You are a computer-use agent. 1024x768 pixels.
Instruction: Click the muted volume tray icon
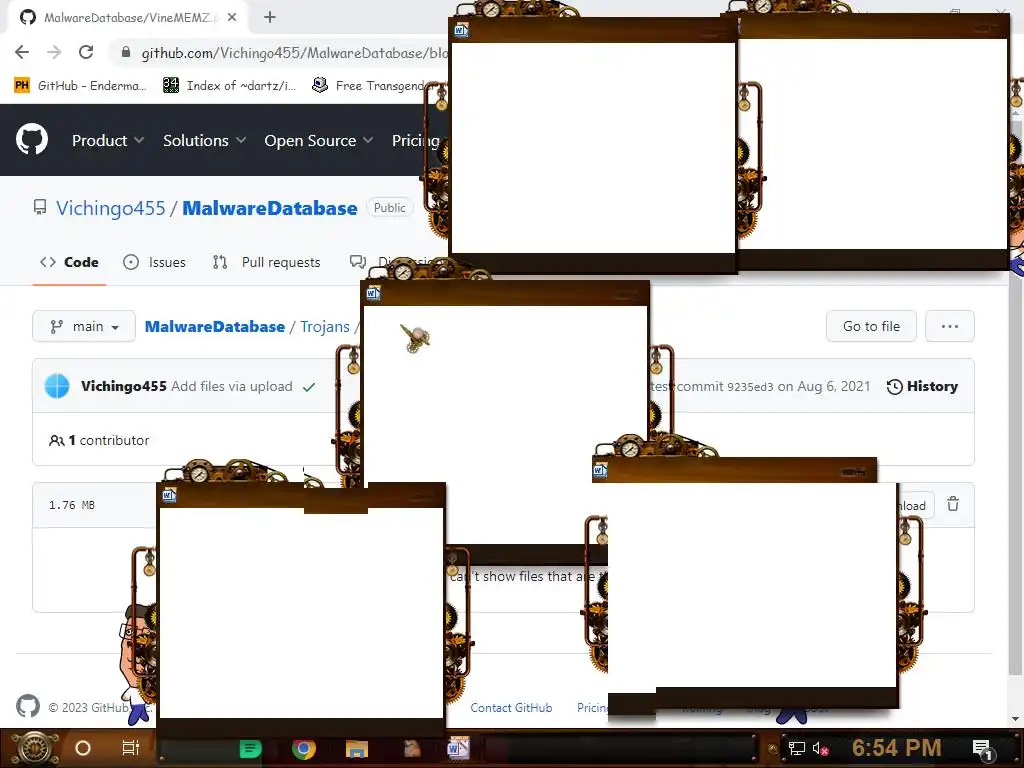tap(820, 748)
